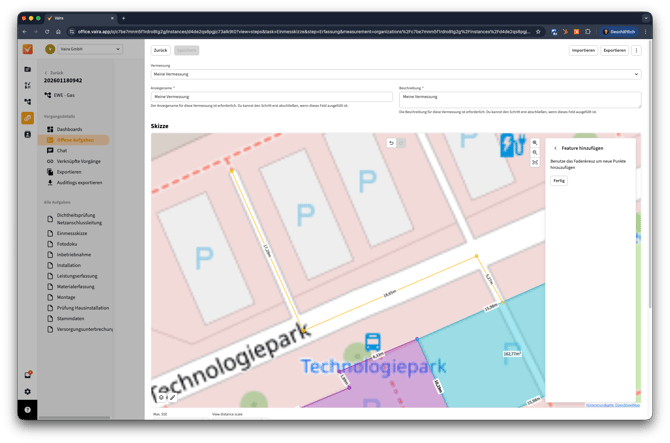Bookmark this page with the star icon
The image size is (670, 443).
(537, 31)
